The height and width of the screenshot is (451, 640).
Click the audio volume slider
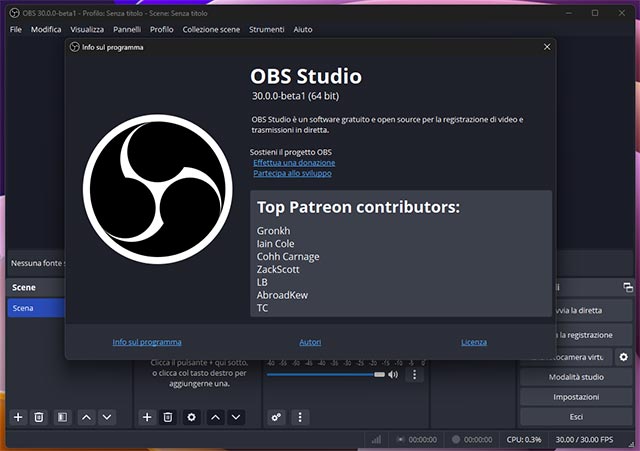pyautogui.click(x=325, y=375)
